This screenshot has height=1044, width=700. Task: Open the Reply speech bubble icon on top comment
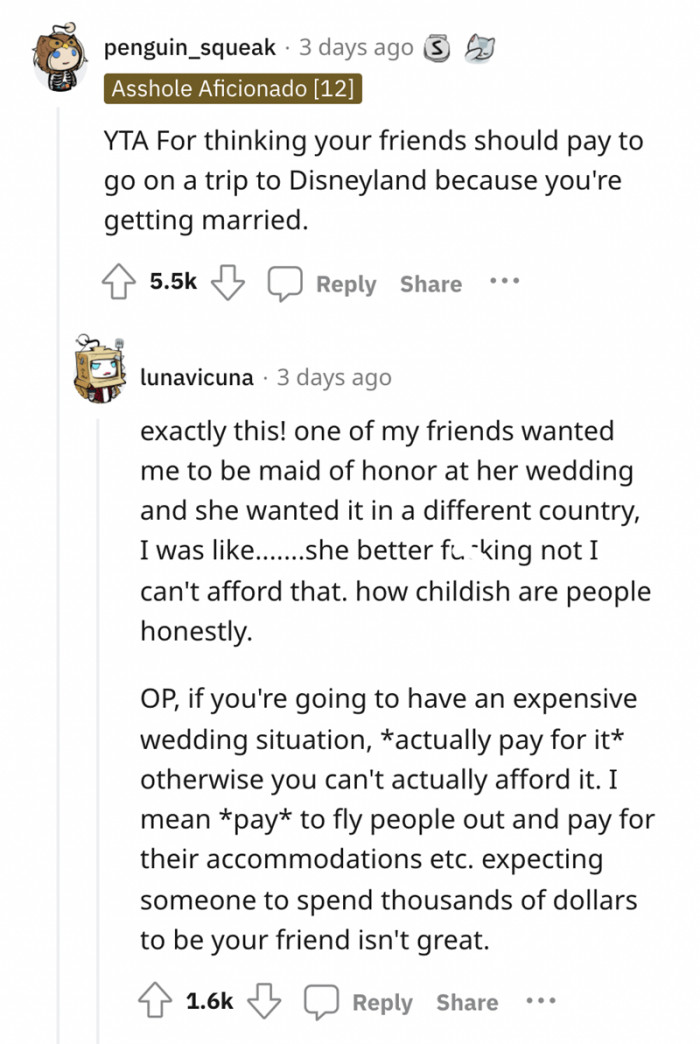287,283
